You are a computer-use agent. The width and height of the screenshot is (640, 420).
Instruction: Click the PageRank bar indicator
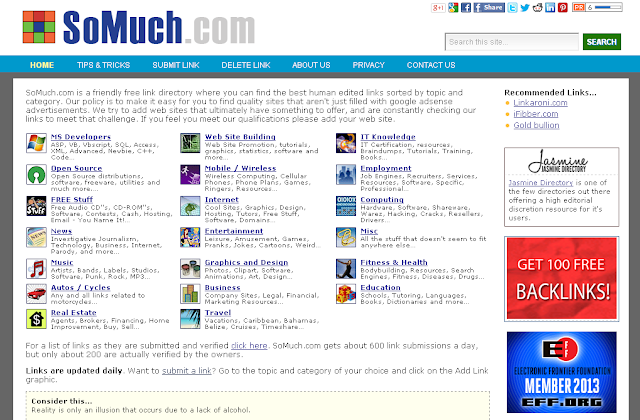(598, 7)
